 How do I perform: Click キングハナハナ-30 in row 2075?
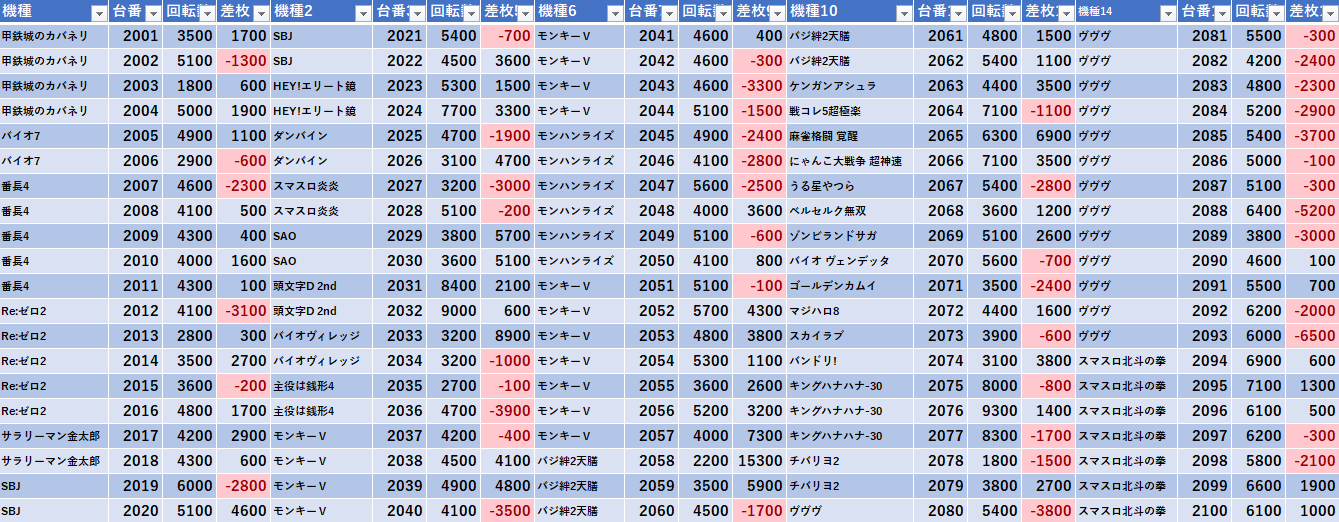851,386
